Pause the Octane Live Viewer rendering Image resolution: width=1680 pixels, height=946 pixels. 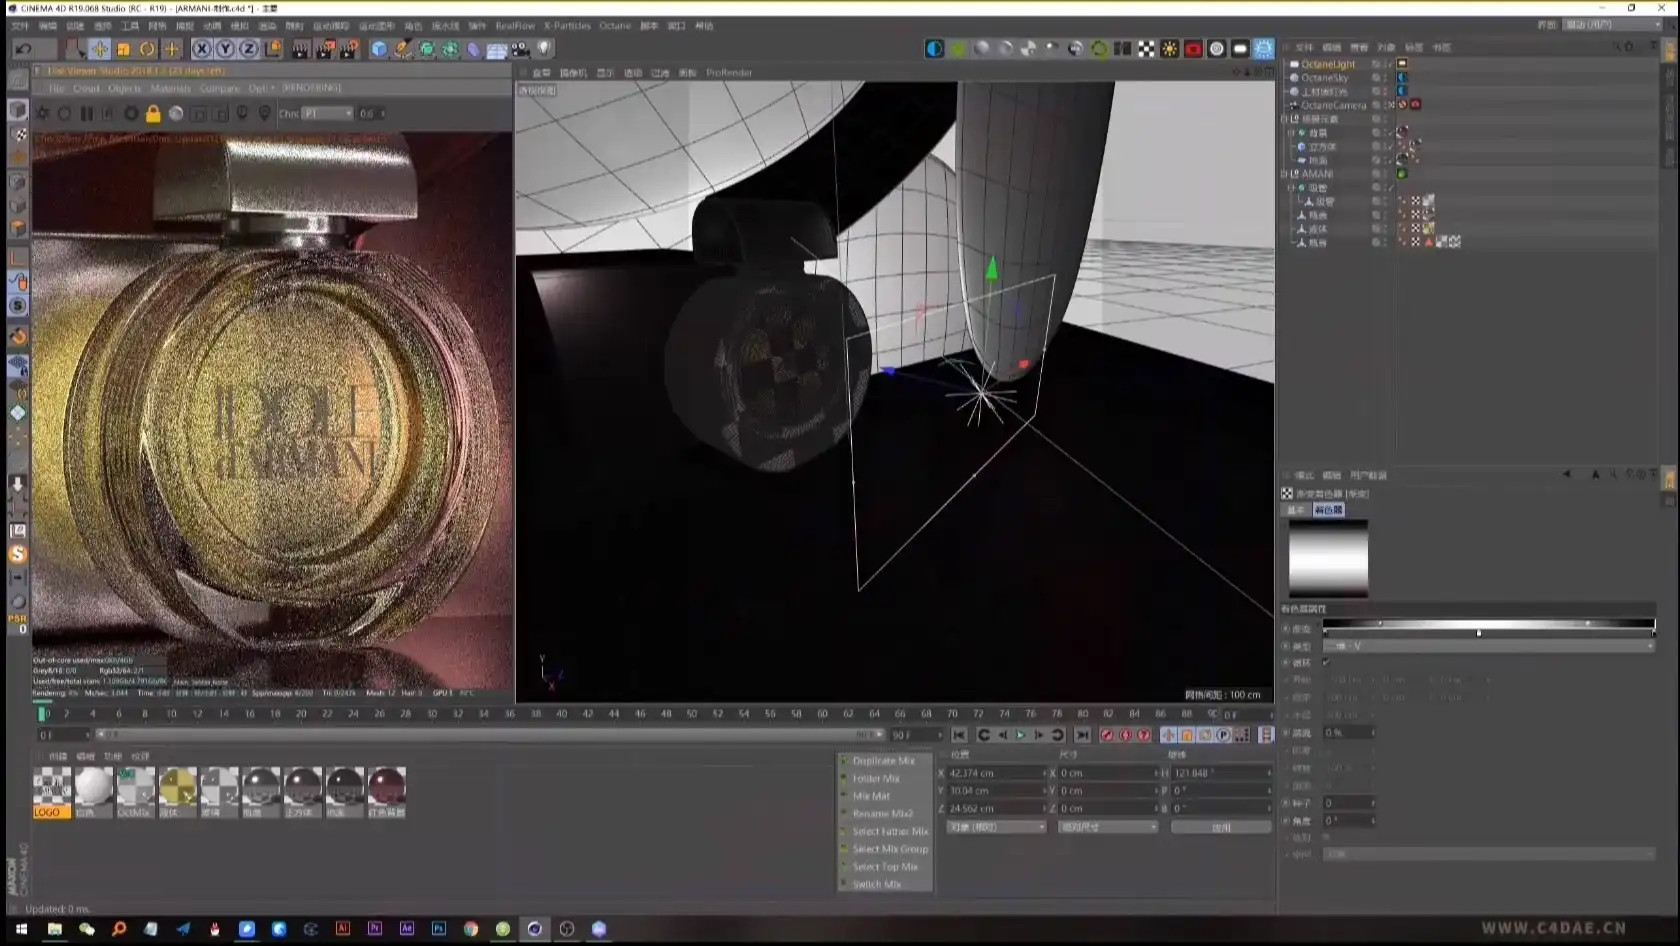pyautogui.click(x=87, y=113)
